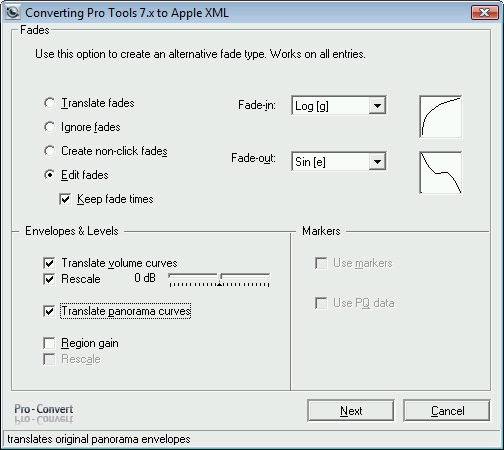504x450 pixels.
Task: Click the Pro-Convert logo
Action: (44, 413)
